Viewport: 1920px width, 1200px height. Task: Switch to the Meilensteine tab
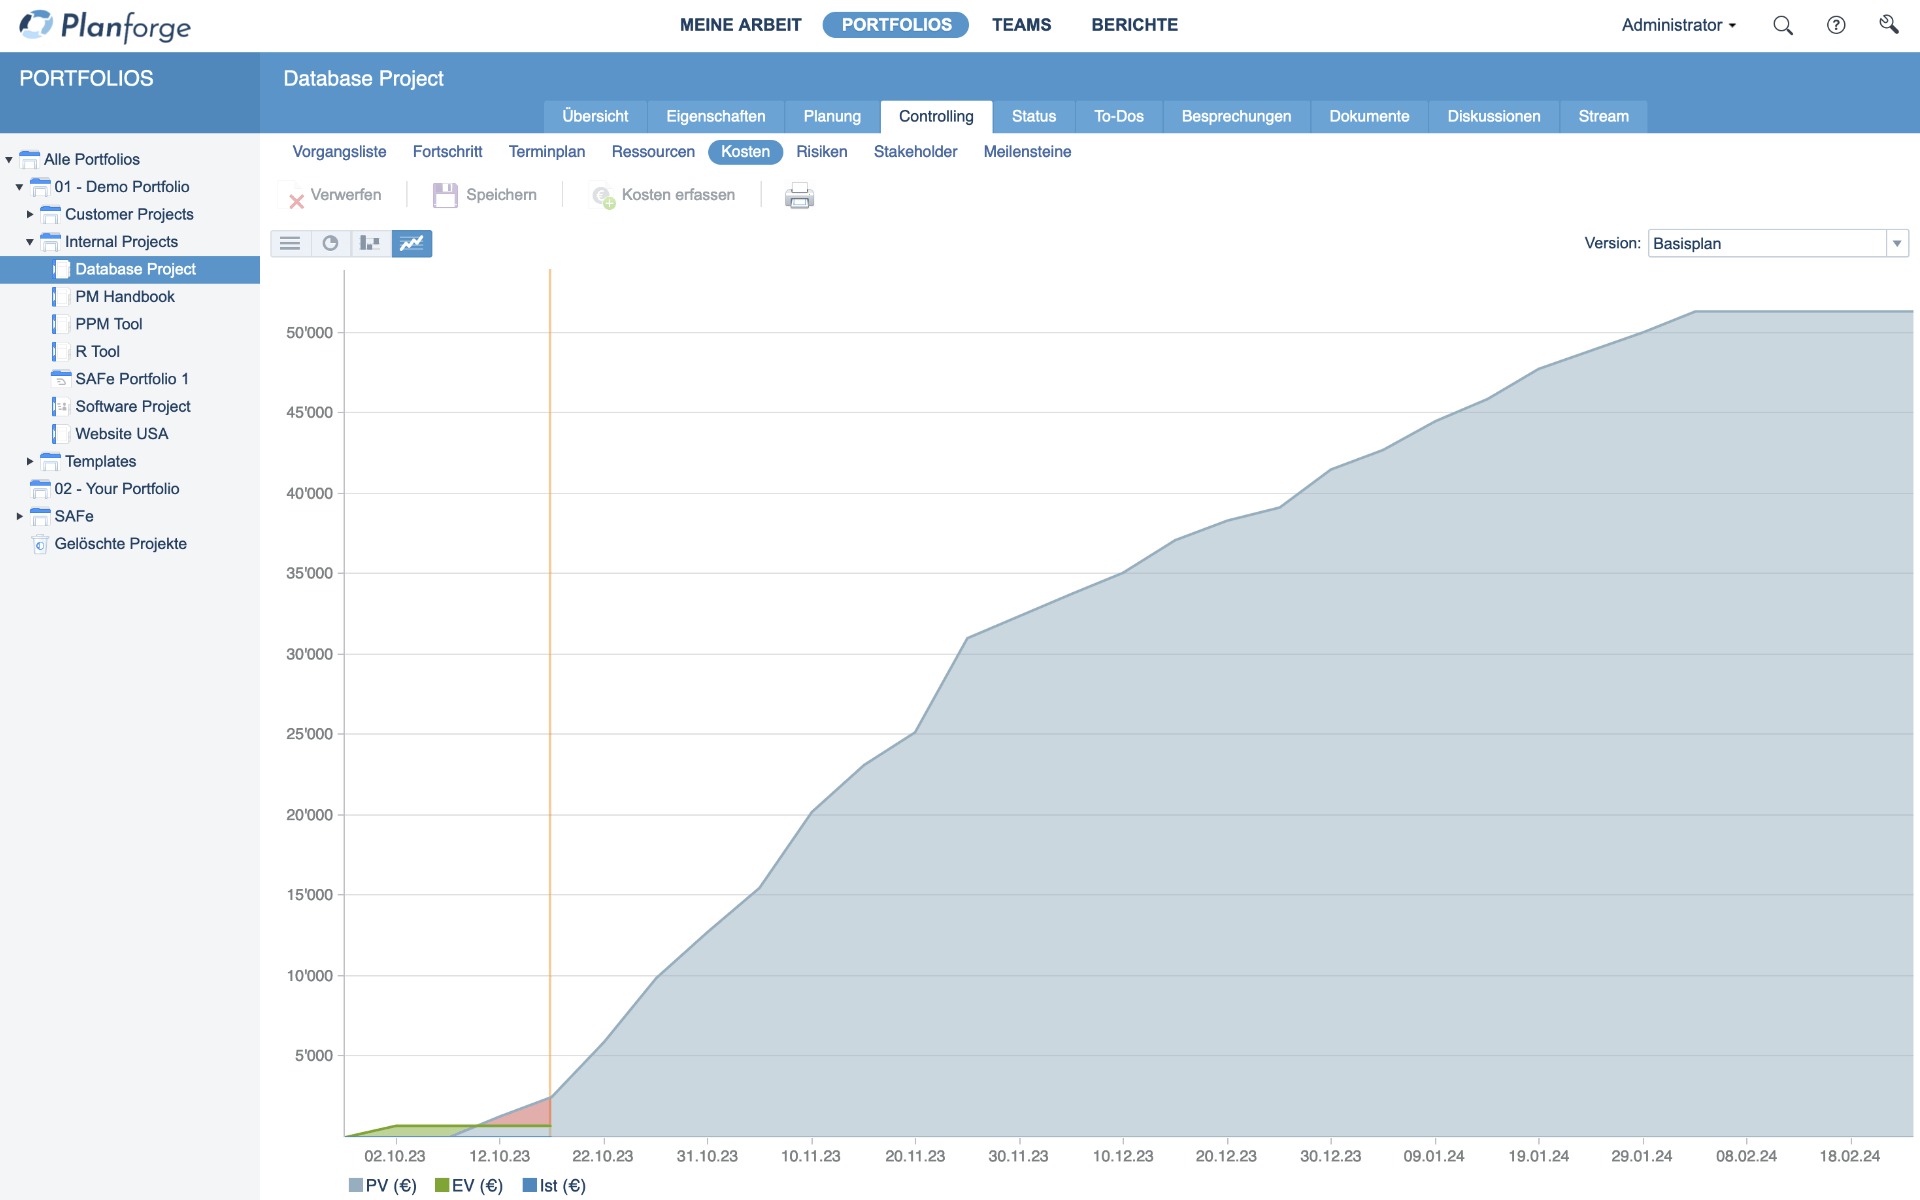point(1028,151)
